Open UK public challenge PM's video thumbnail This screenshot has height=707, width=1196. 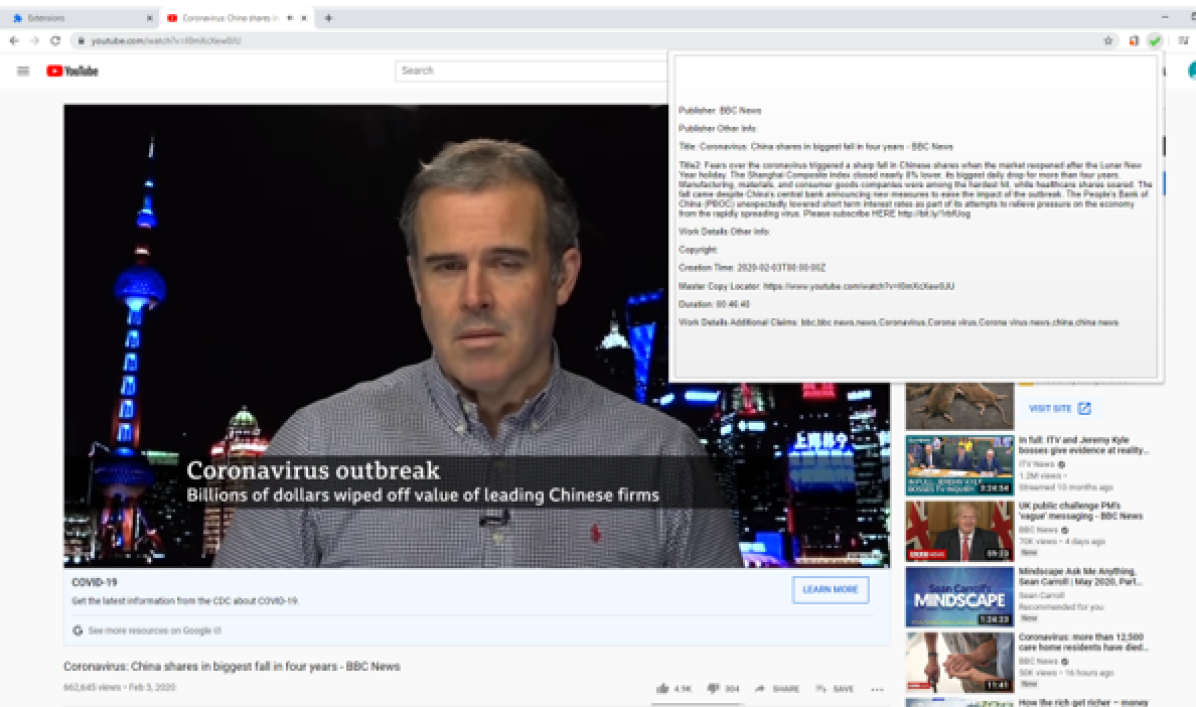coord(960,531)
